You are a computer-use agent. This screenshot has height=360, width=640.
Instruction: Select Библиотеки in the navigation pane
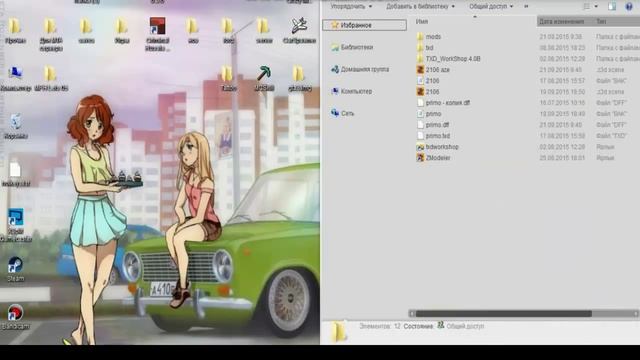click(x=352, y=47)
